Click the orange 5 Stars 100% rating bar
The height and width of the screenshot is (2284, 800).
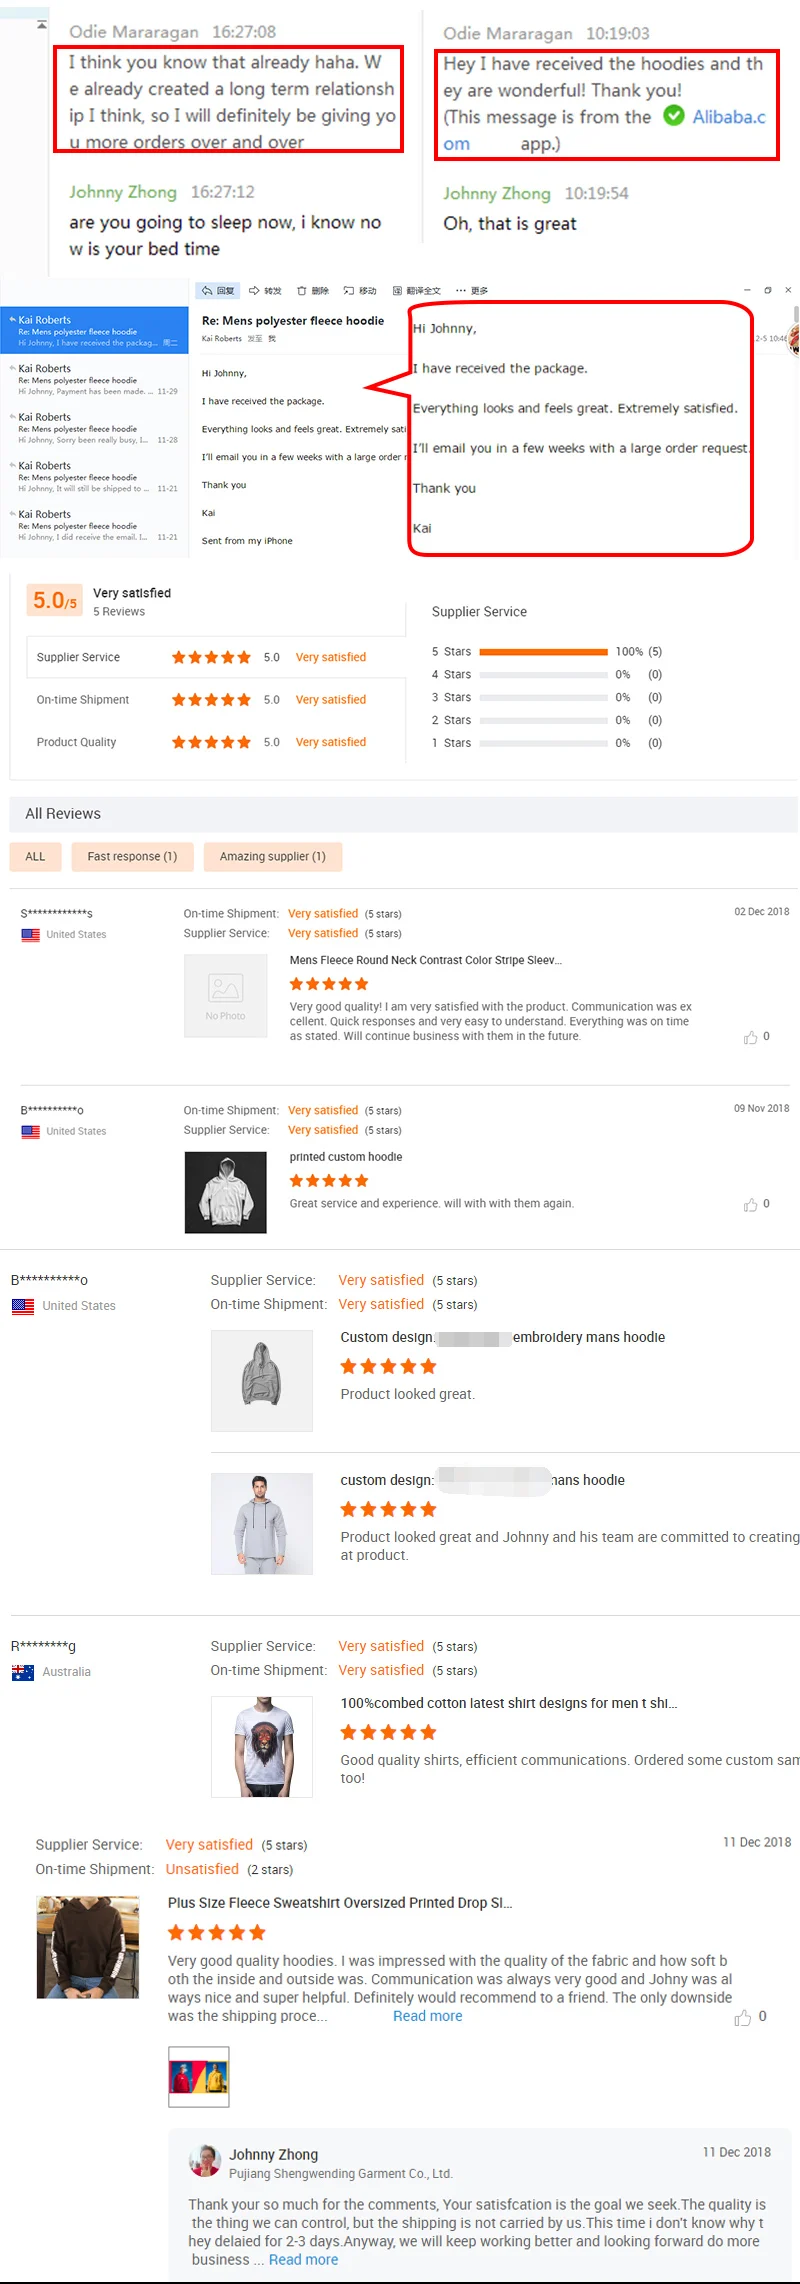coord(543,651)
